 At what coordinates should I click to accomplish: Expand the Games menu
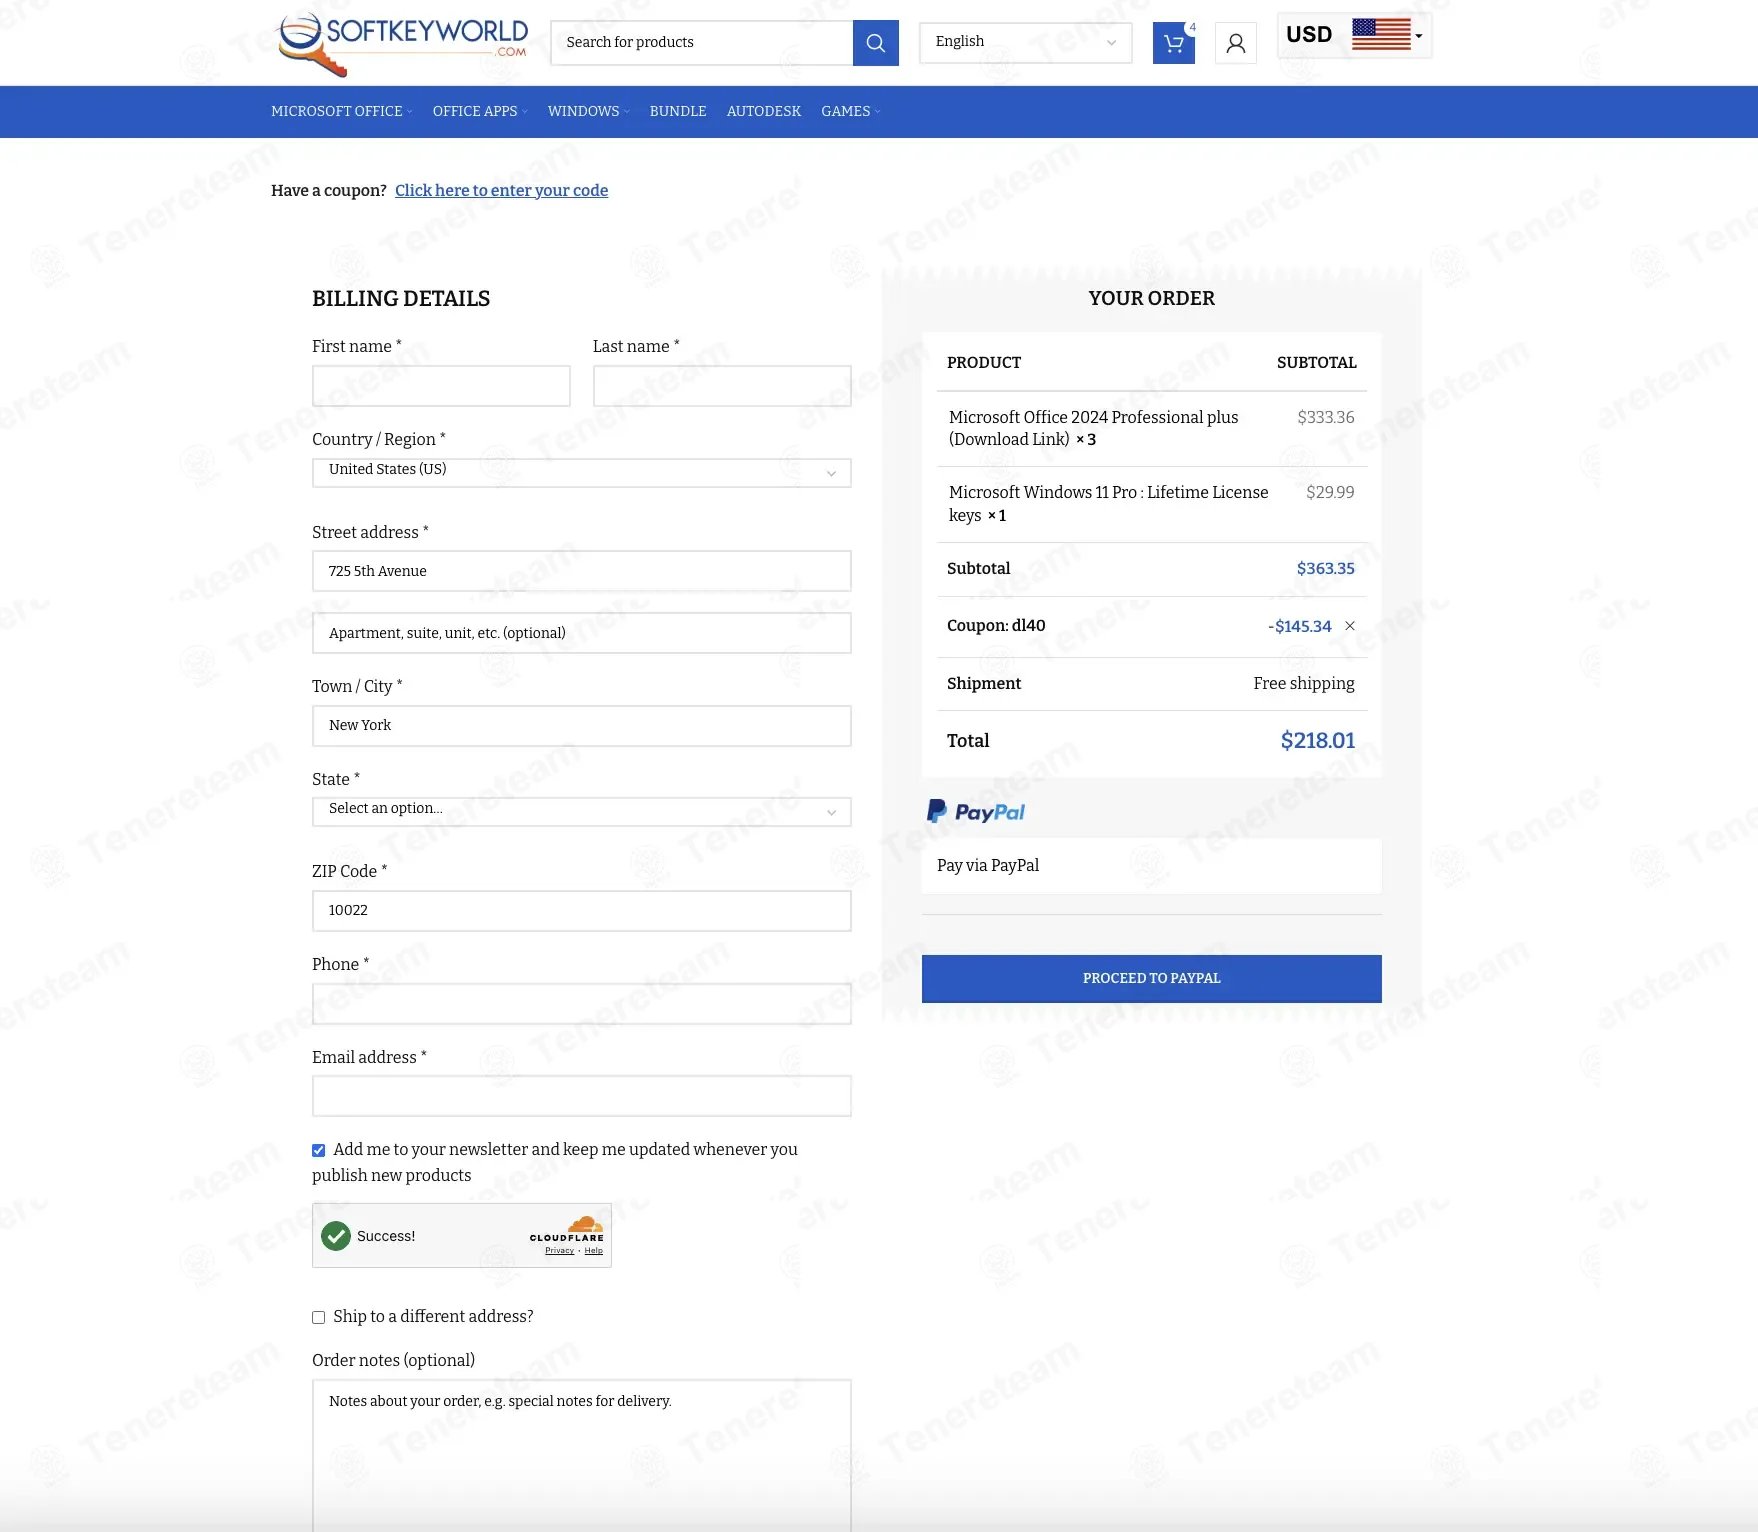click(850, 111)
